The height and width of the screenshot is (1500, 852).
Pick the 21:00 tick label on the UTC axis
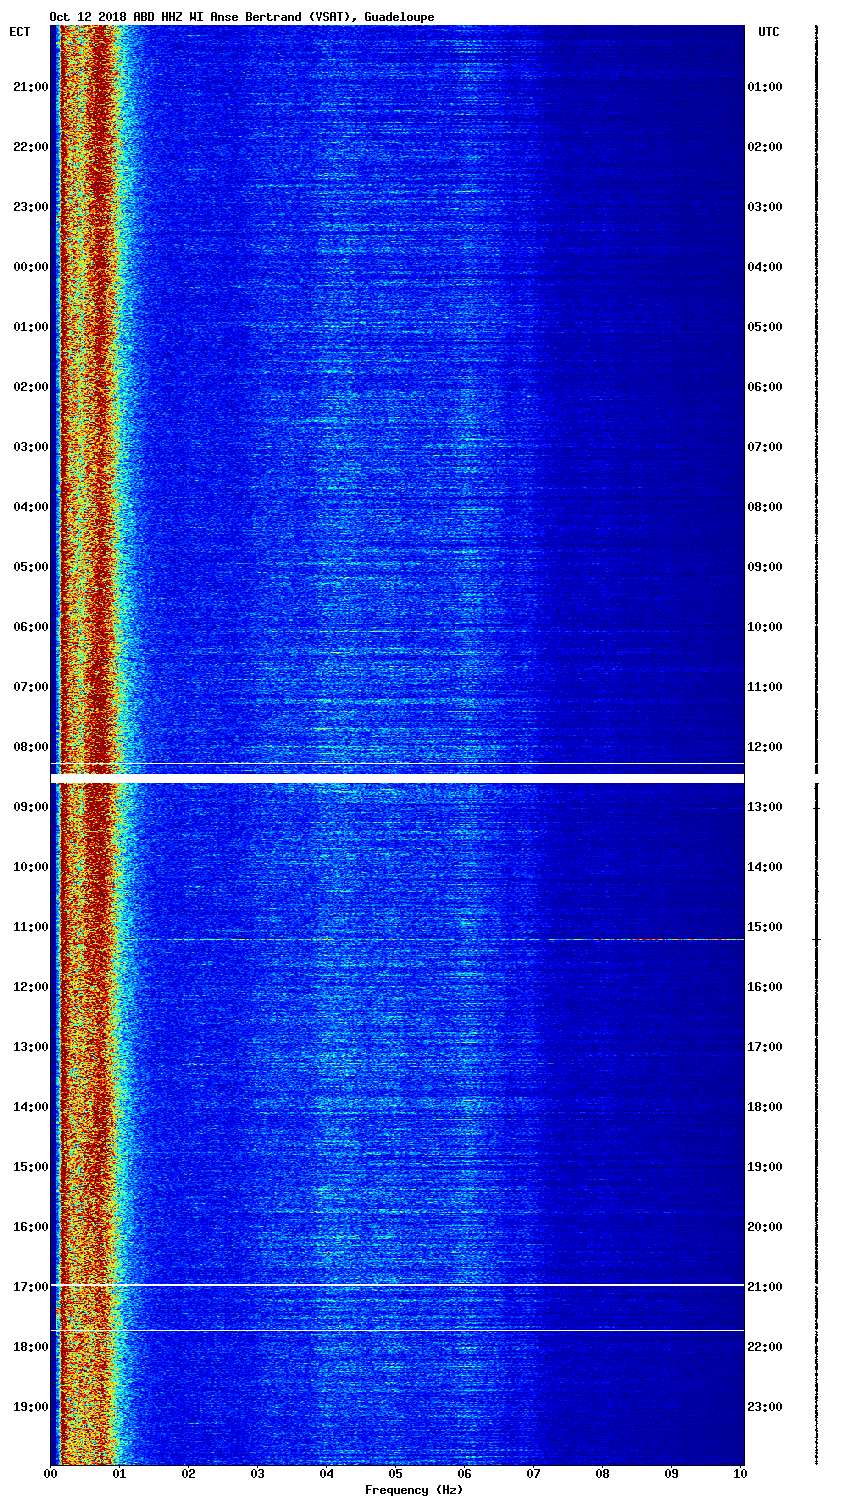[765, 1287]
